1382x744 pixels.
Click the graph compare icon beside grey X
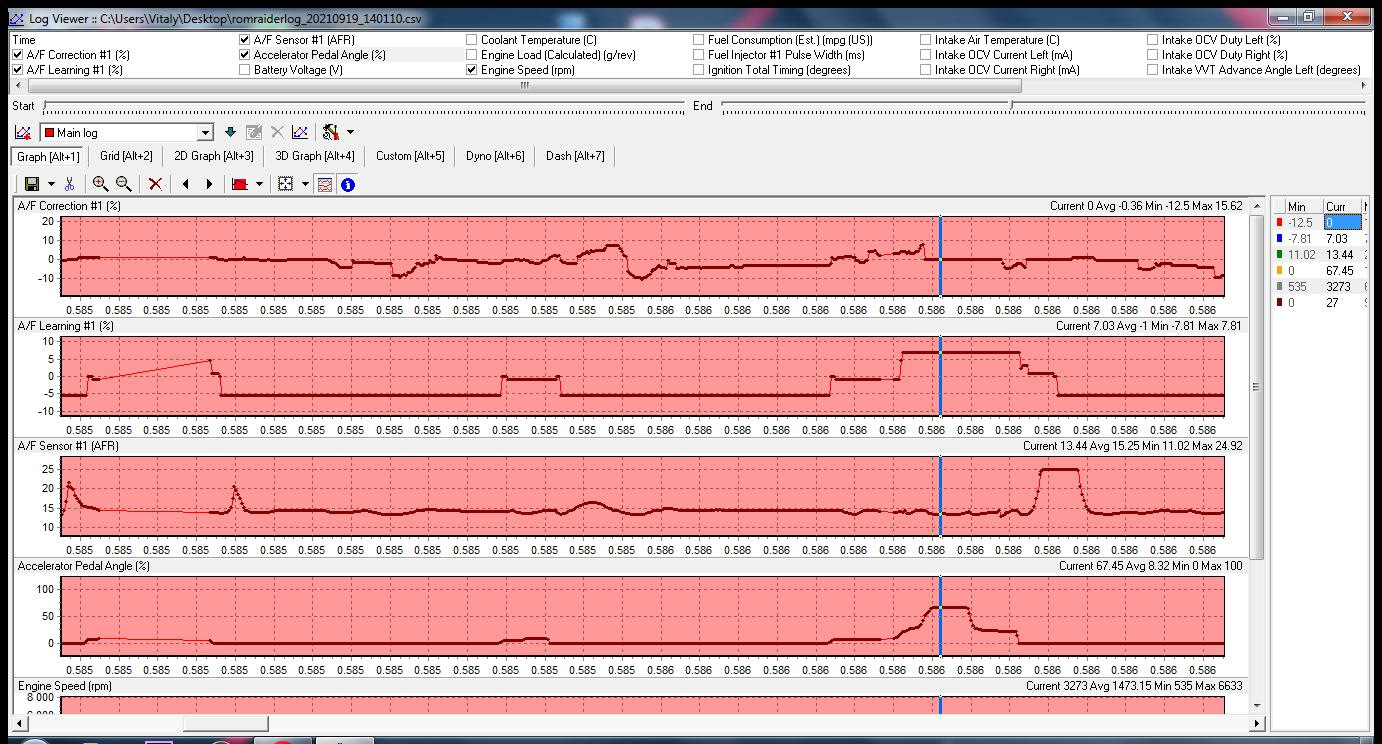(299, 133)
